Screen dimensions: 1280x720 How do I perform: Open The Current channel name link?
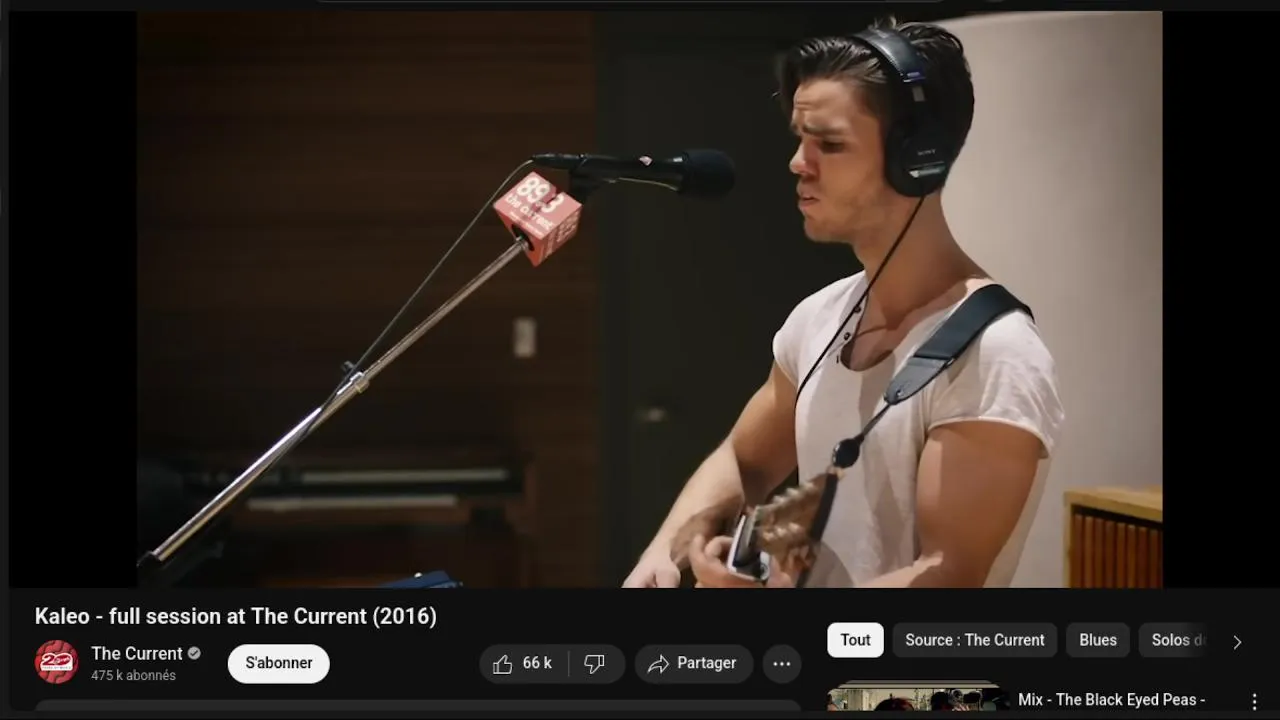137,653
